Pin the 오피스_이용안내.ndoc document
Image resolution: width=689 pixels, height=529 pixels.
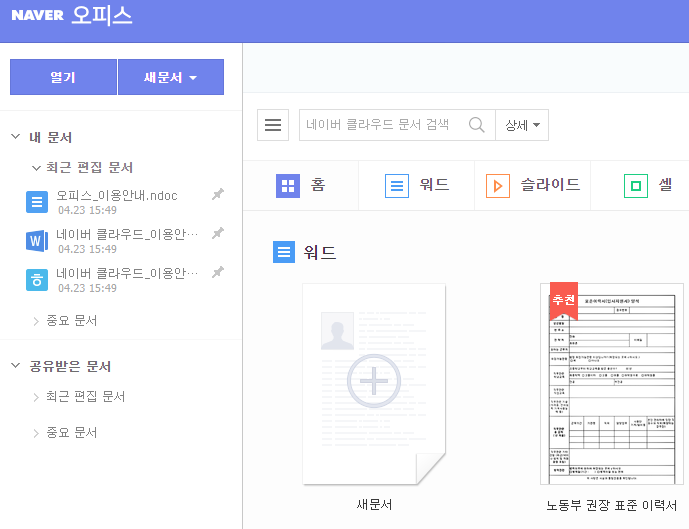tap(218, 194)
